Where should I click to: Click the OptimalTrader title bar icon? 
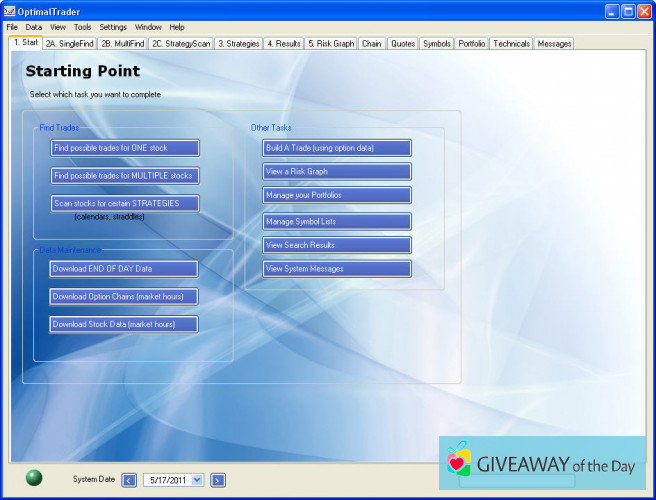[x=10, y=11]
